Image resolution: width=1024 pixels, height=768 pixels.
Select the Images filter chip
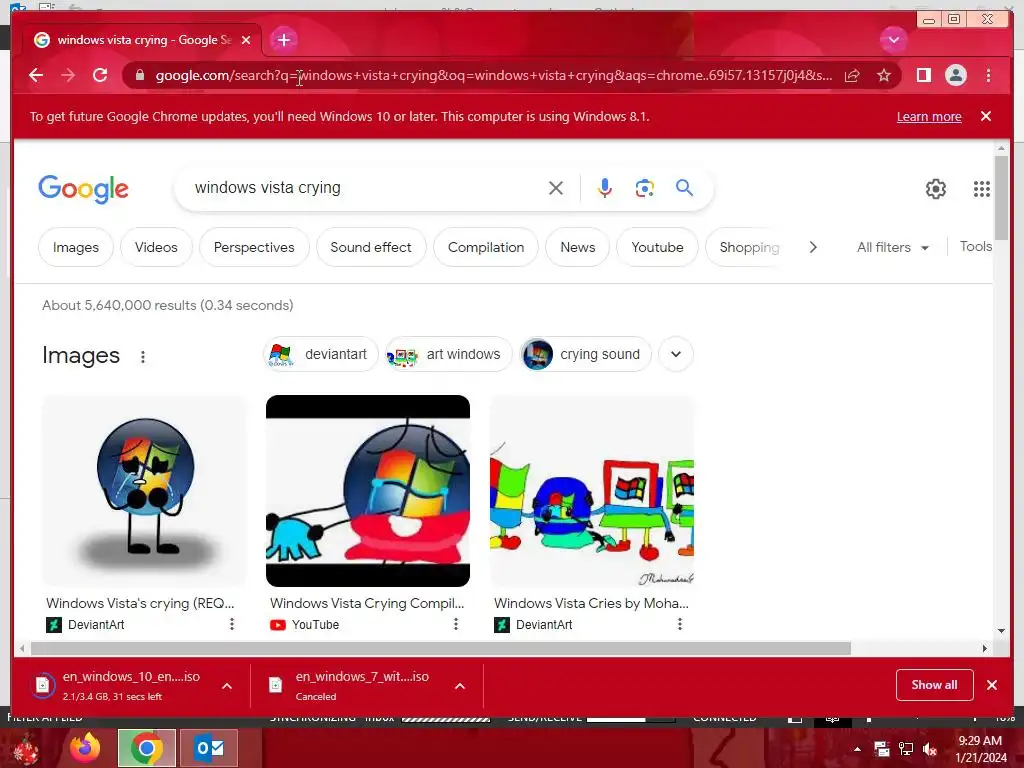coord(76,248)
